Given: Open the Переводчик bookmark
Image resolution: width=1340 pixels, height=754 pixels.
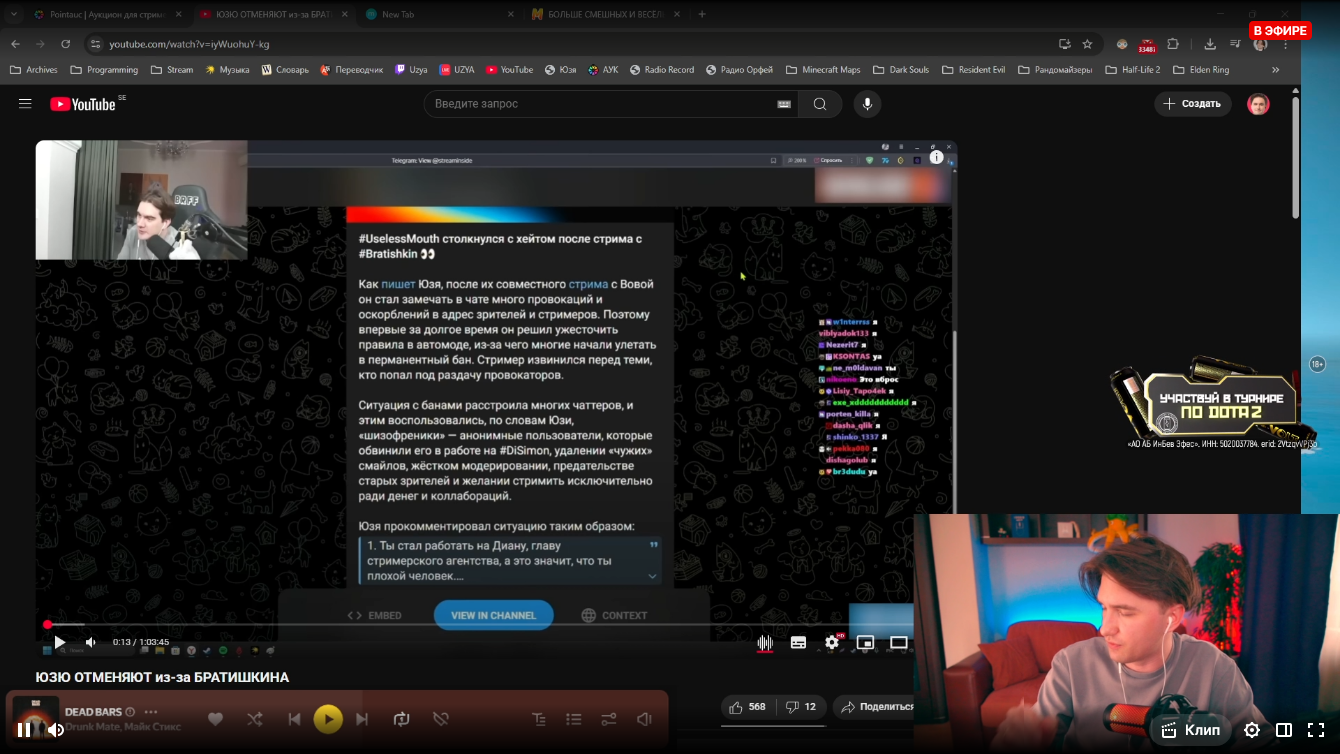Looking at the screenshot, I should [x=352, y=70].
